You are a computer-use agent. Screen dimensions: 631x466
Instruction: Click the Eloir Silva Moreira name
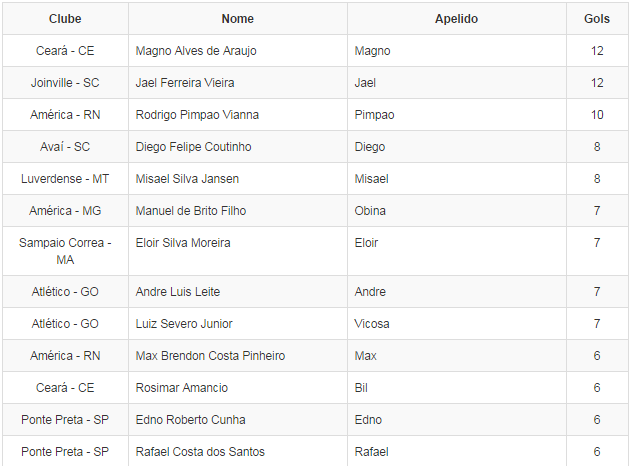(x=183, y=243)
